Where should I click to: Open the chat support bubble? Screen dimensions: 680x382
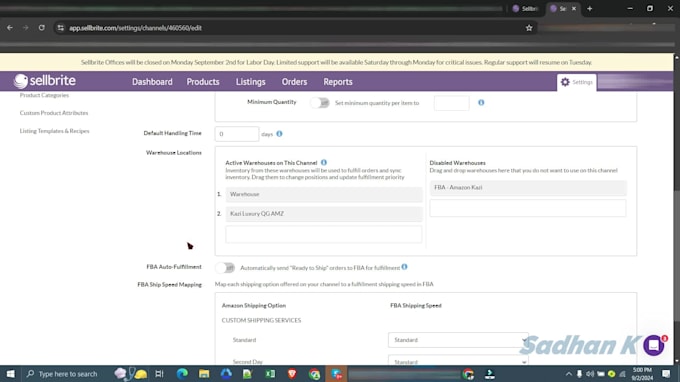[654, 346]
